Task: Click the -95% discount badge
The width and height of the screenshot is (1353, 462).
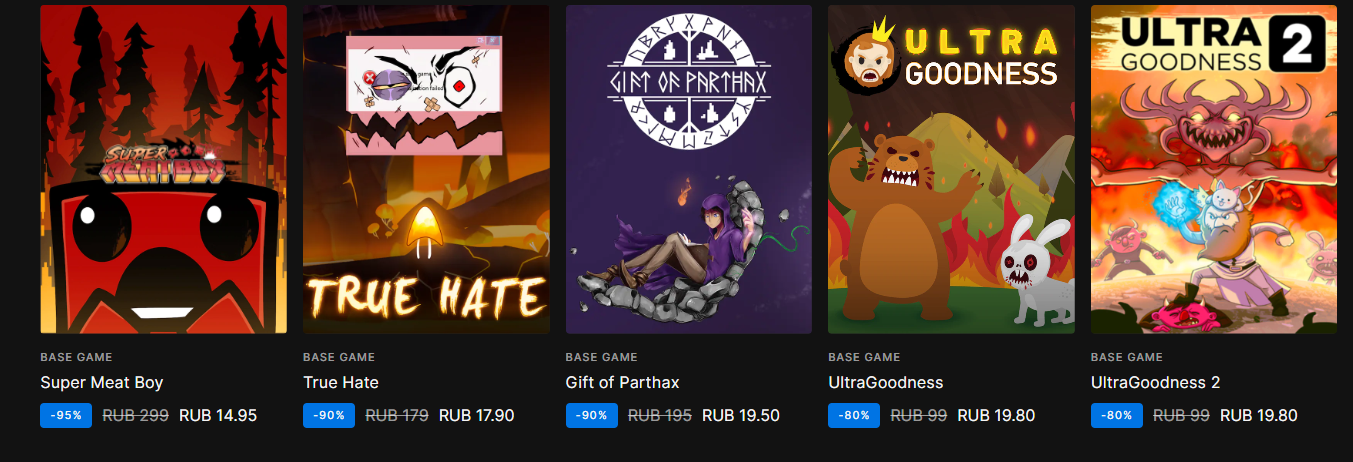Action: [66, 415]
